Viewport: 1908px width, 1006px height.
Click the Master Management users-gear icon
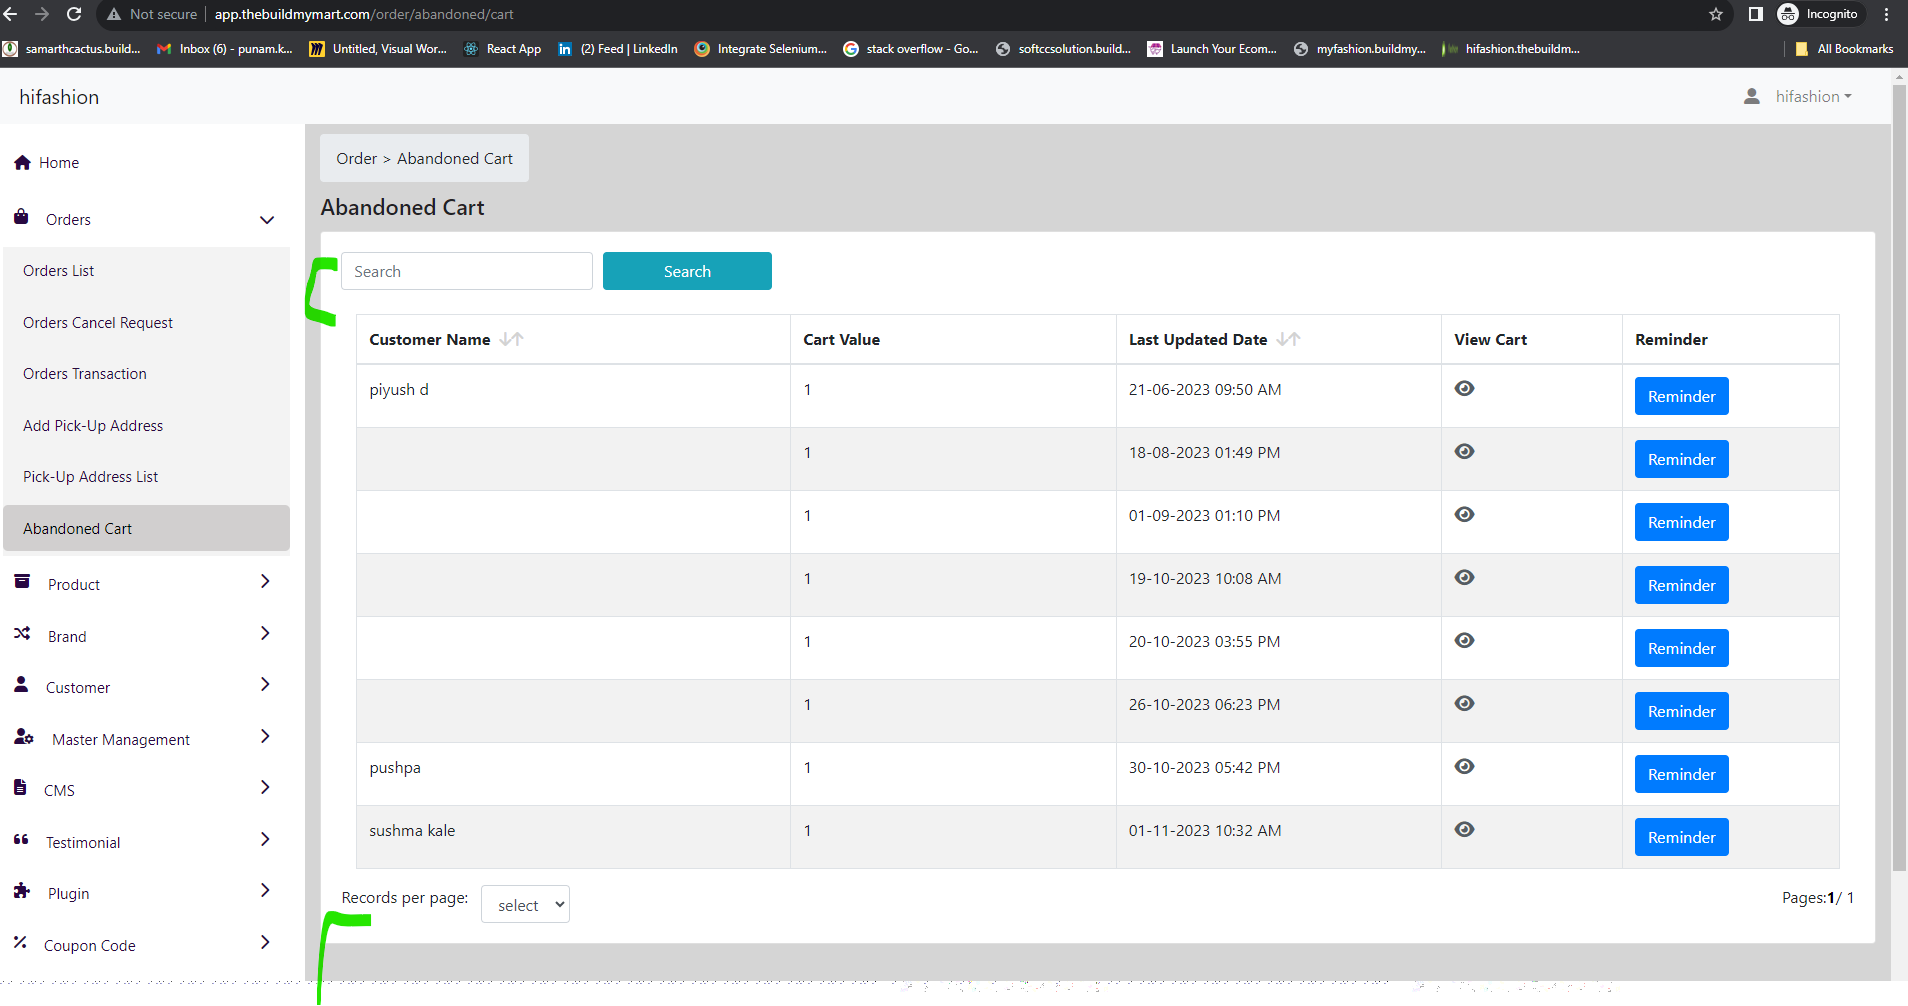point(24,737)
